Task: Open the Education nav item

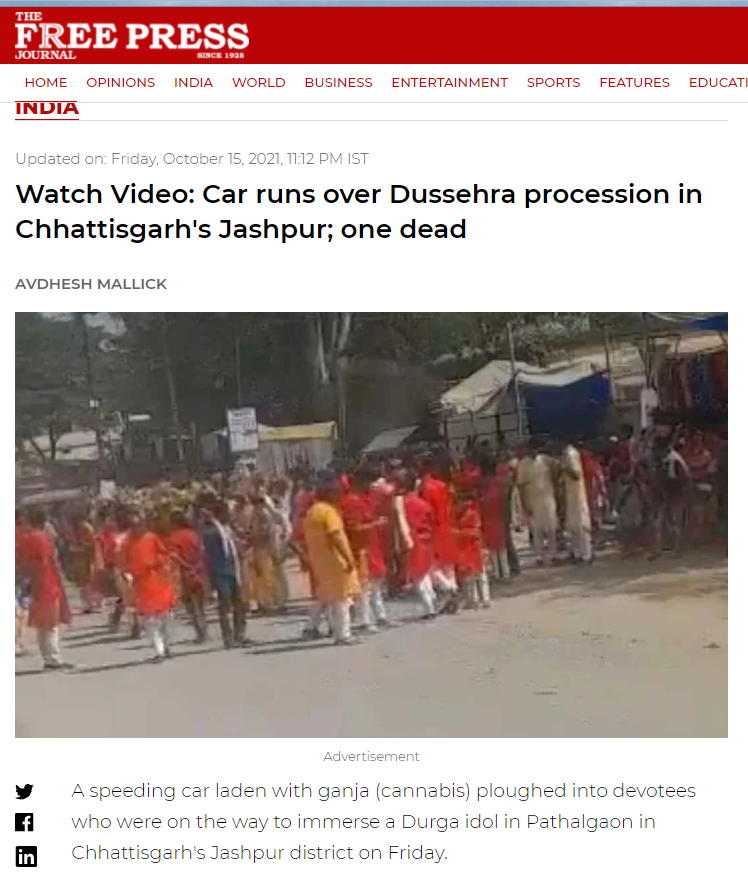Action: tap(718, 82)
